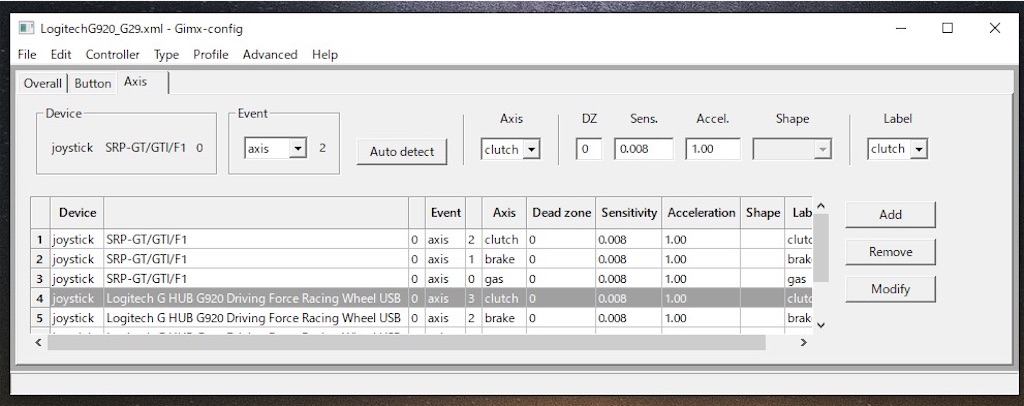The height and width of the screenshot is (406, 1024).
Task: Click the gas axis cell in row 3
Action: tap(504, 279)
